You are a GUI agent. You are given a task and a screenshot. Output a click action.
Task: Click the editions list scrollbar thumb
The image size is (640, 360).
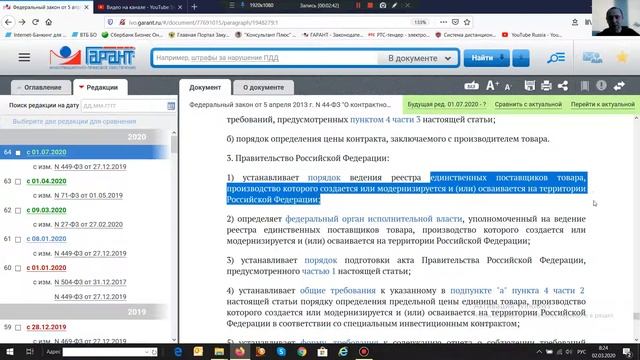(174, 144)
